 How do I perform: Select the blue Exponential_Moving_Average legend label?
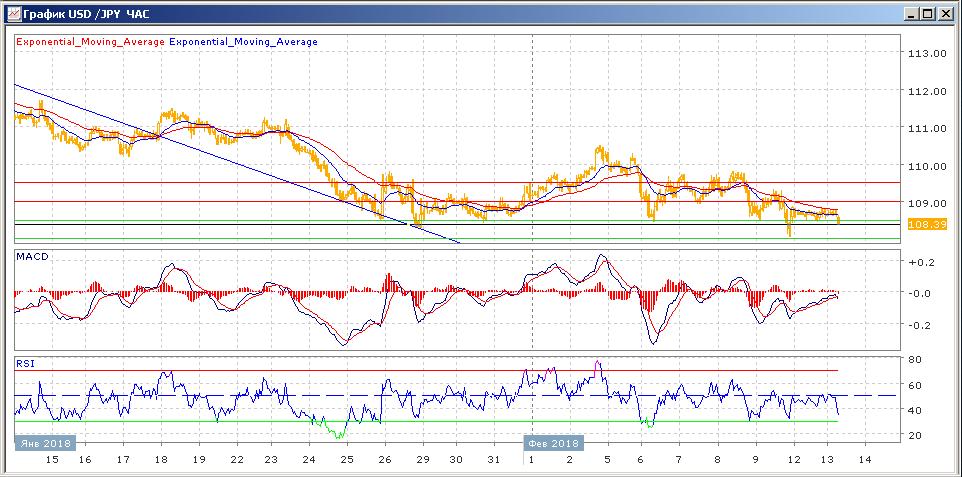coord(244,42)
